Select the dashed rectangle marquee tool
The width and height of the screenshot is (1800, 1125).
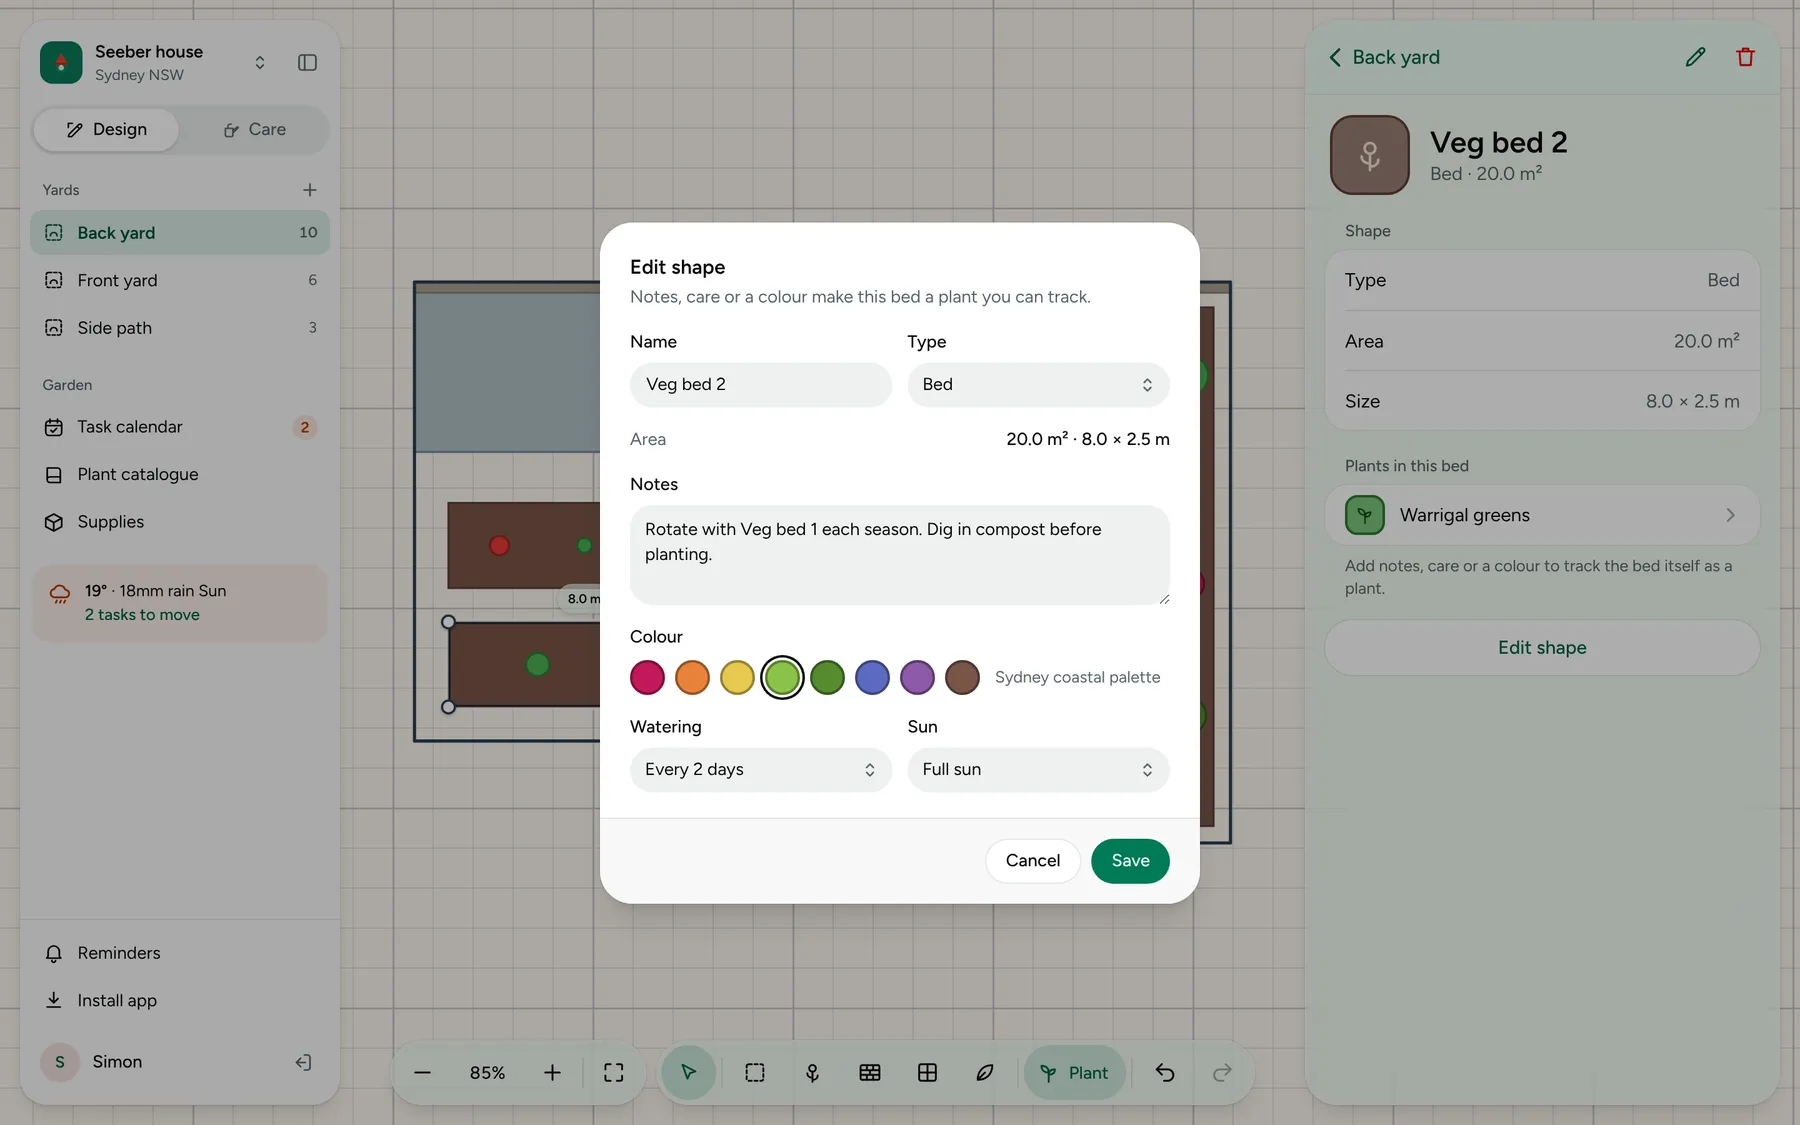tap(755, 1072)
